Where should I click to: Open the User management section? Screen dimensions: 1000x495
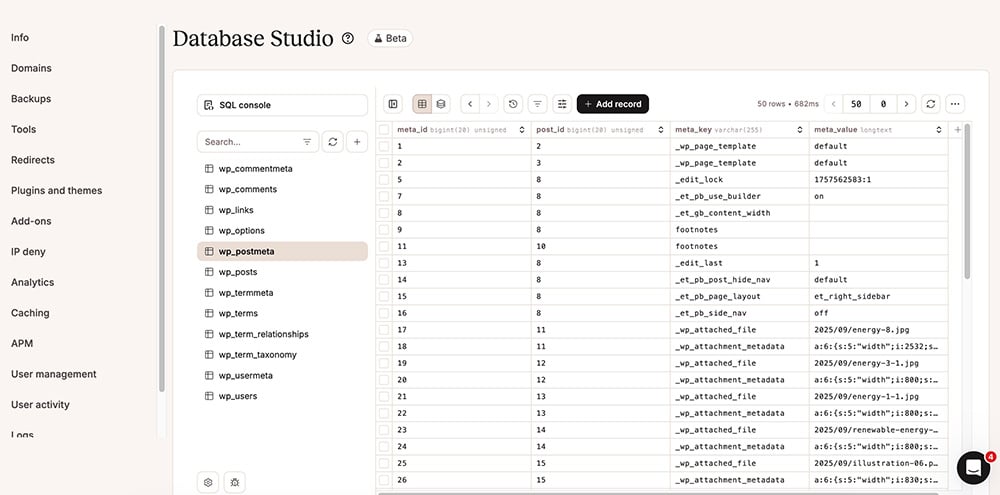coord(54,374)
